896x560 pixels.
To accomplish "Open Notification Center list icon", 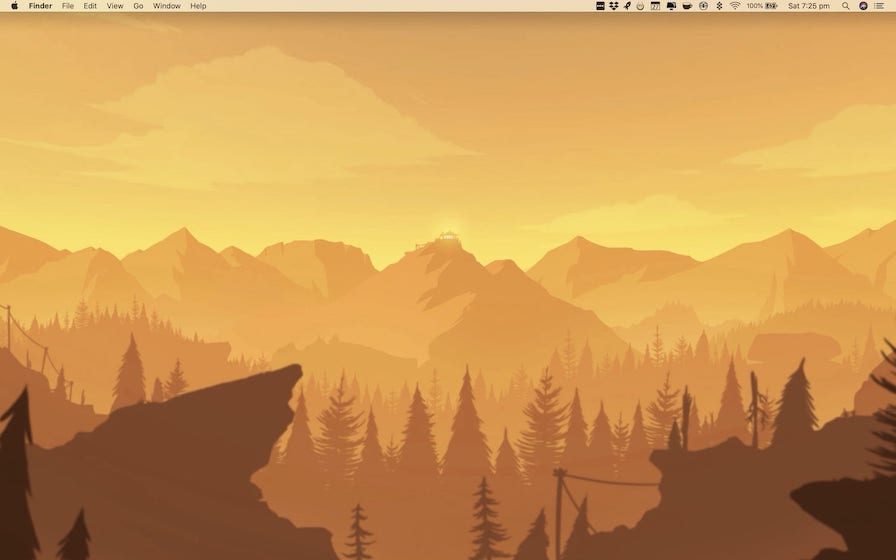I will 879,6.
